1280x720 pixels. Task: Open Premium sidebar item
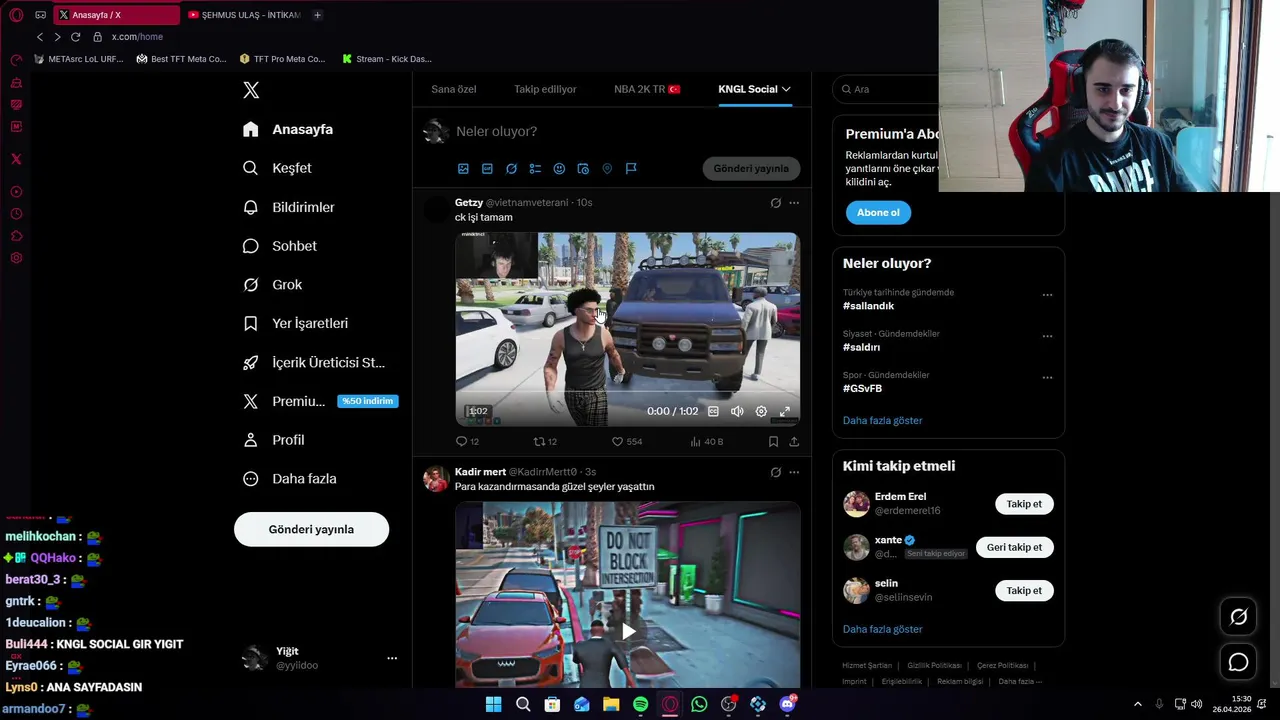(x=320, y=401)
